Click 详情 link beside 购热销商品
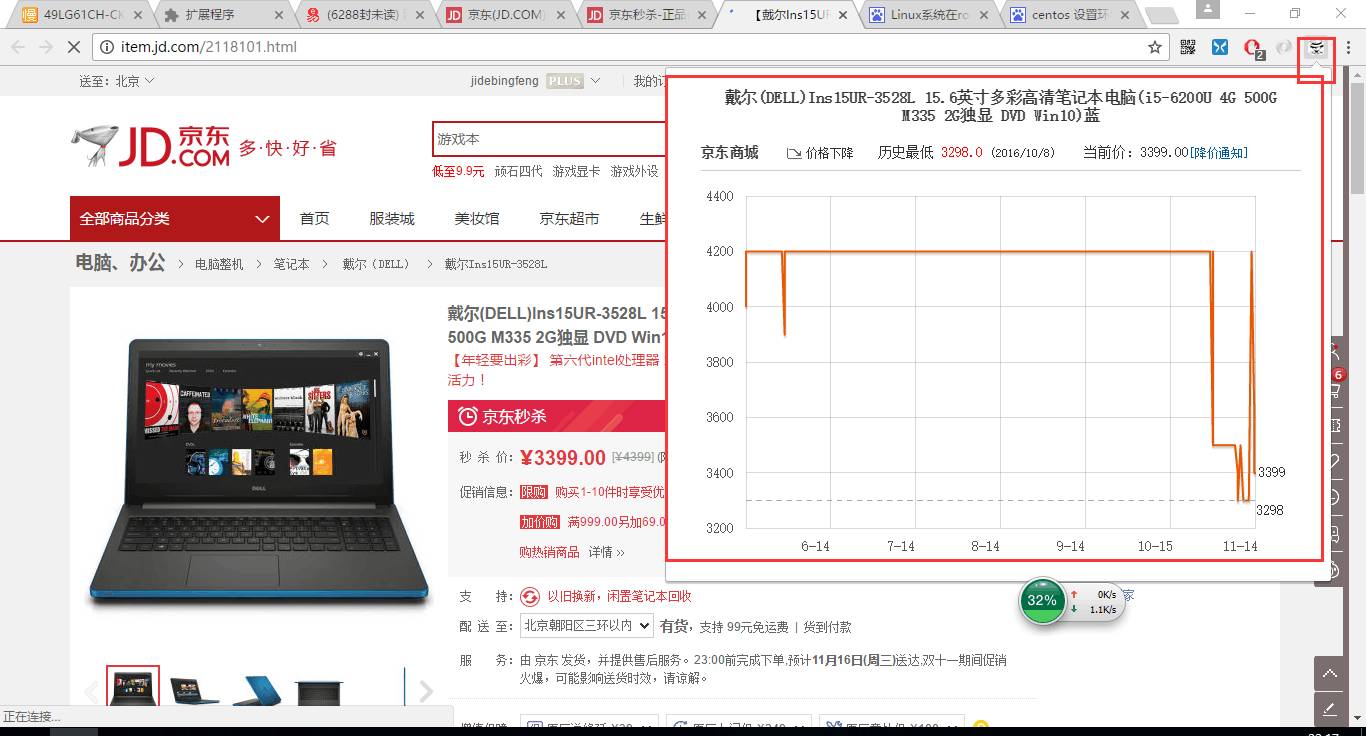The width and height of the screenshot is (1366, 736). 606,552
